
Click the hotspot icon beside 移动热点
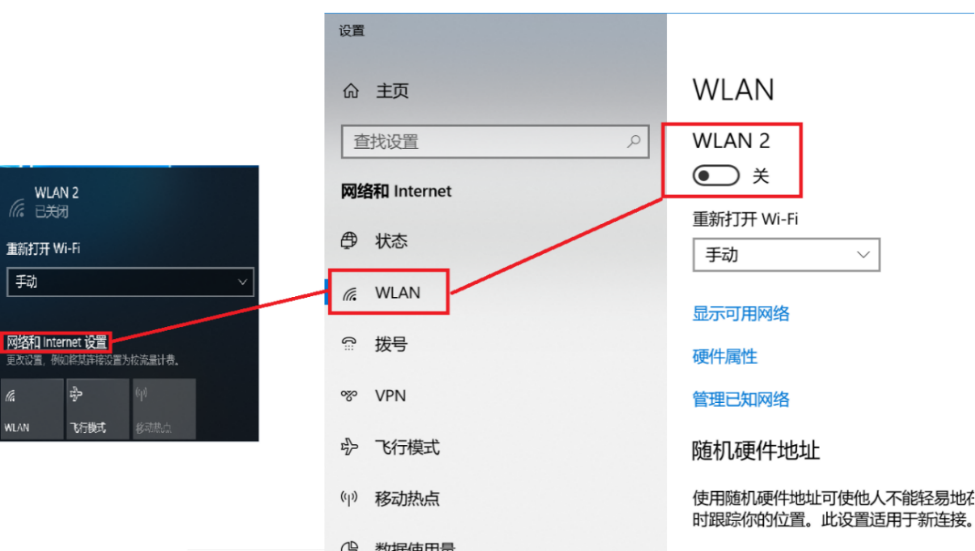pos(349,498)
